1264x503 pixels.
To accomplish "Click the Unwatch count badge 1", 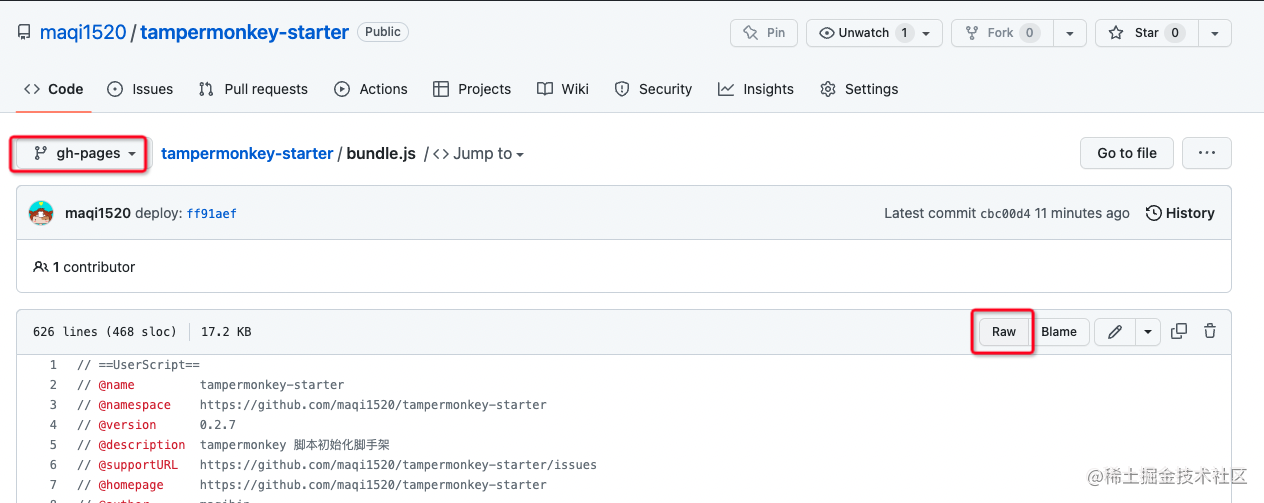I will tap(904, 33).
